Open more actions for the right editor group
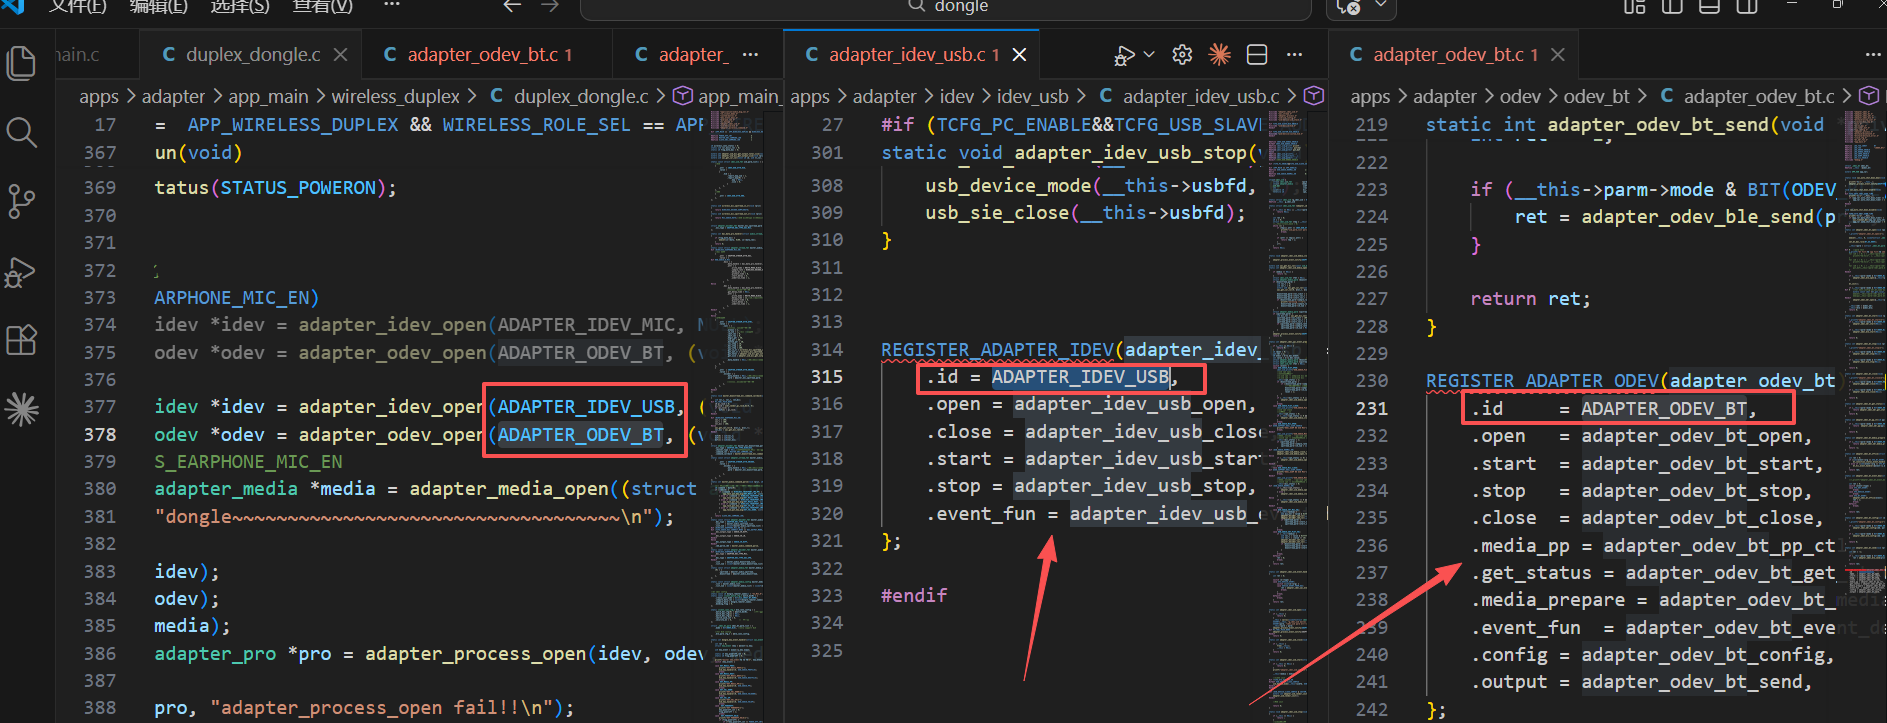 (1872, 55)
